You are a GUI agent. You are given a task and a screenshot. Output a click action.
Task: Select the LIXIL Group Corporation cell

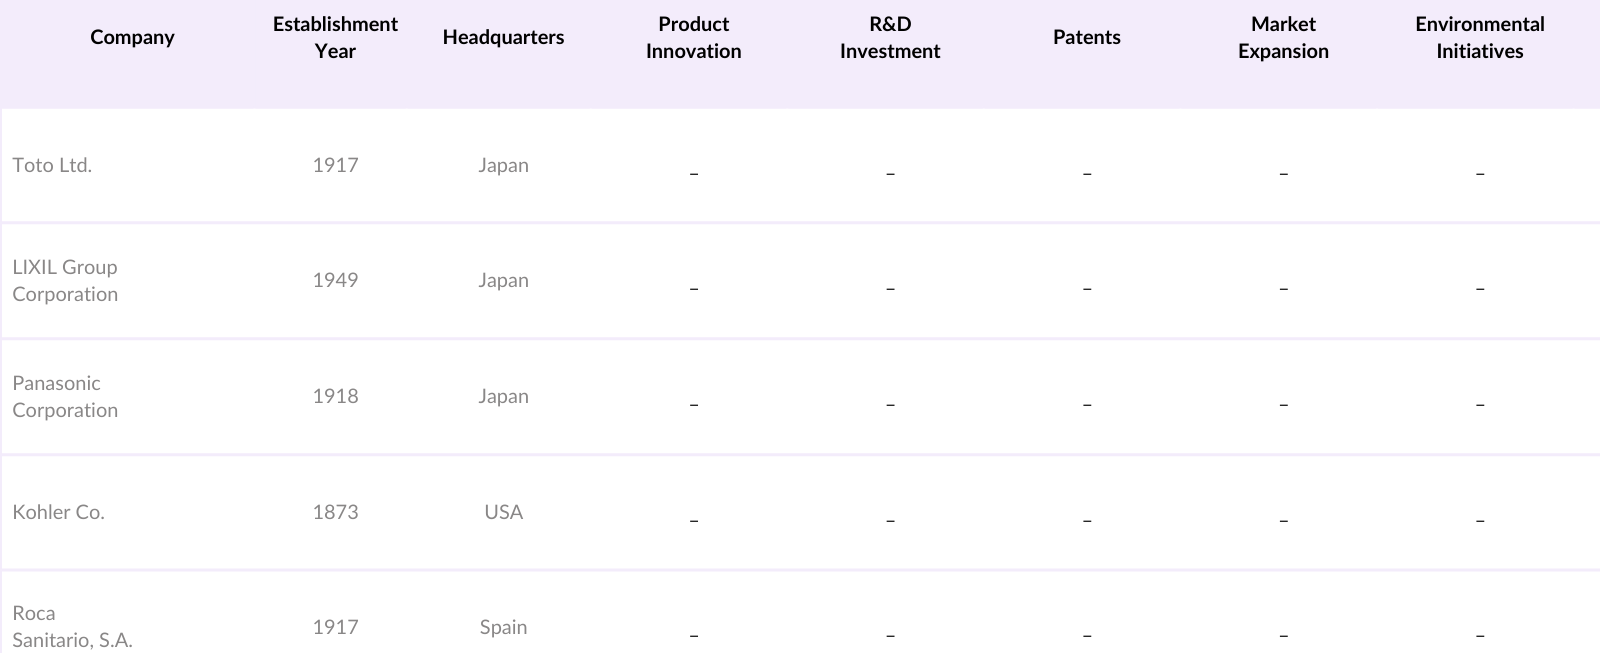(65, 280)
